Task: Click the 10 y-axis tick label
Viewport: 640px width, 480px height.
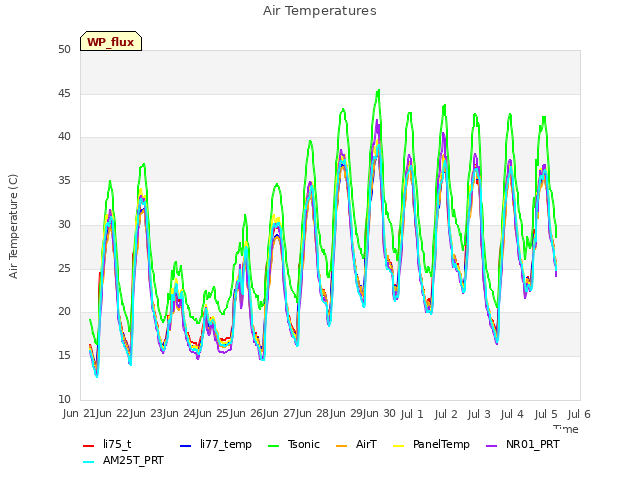Action: click(x=64, y=399)
